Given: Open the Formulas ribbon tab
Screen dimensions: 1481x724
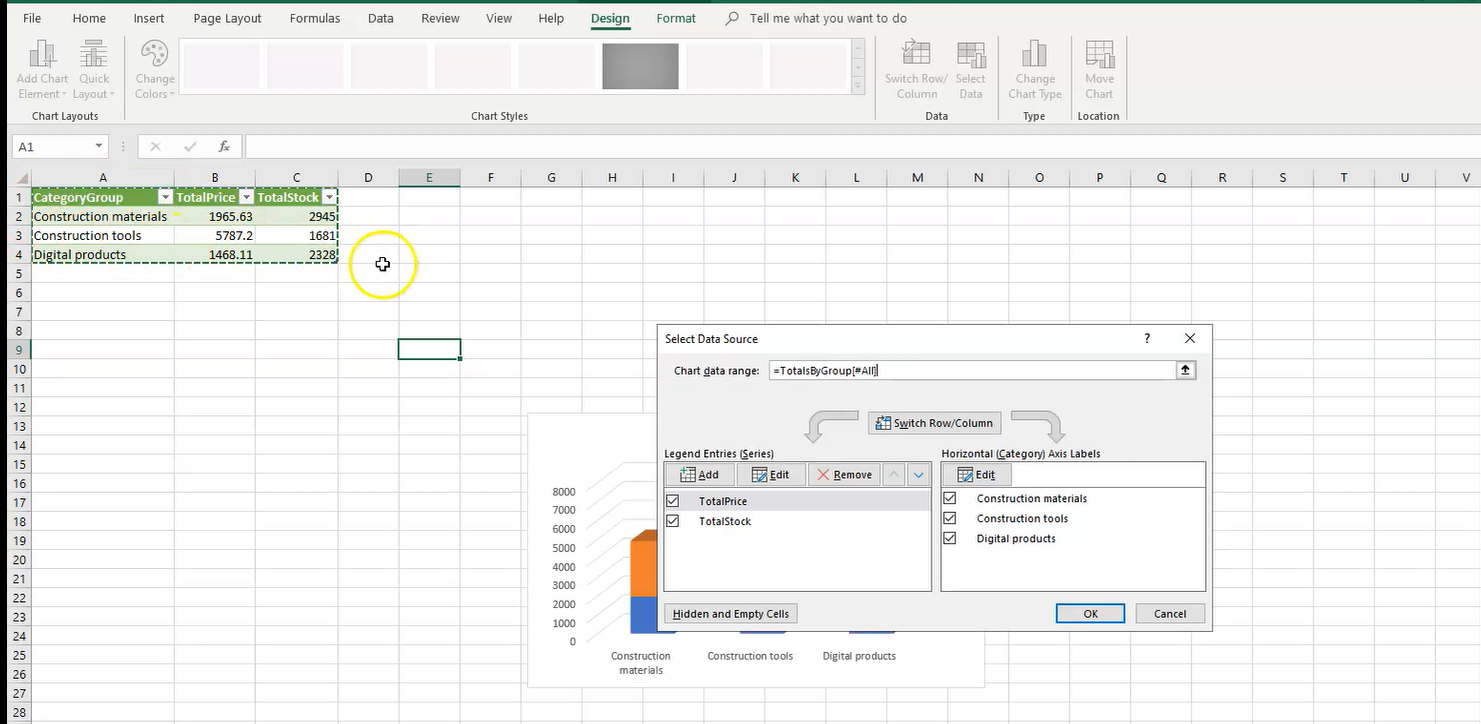Looking at the screenshot, I should click(x=314, y=18).
